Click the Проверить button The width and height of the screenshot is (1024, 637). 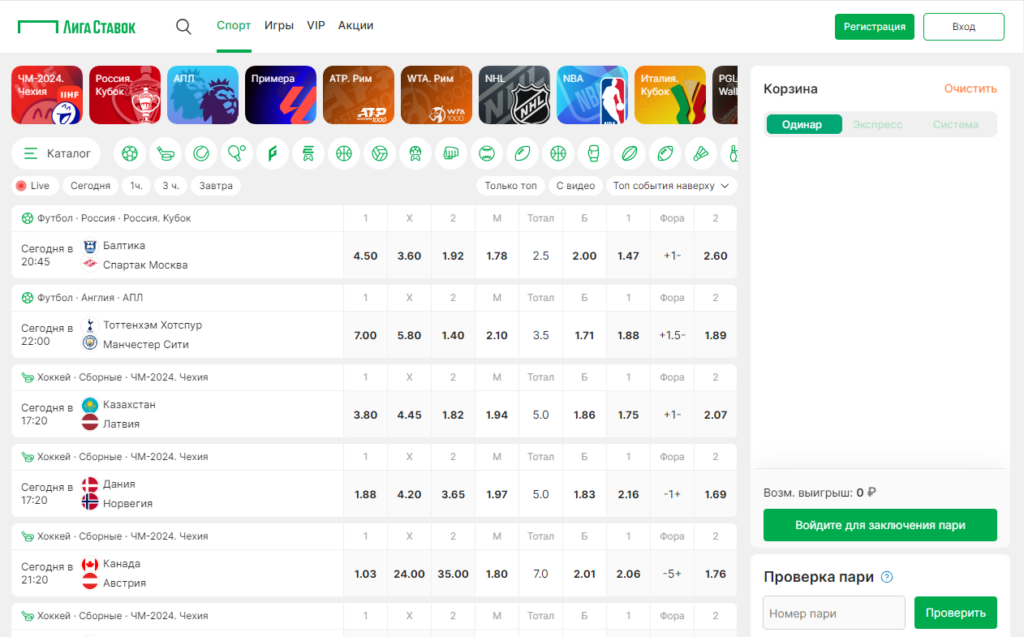[x=955, y=613]
